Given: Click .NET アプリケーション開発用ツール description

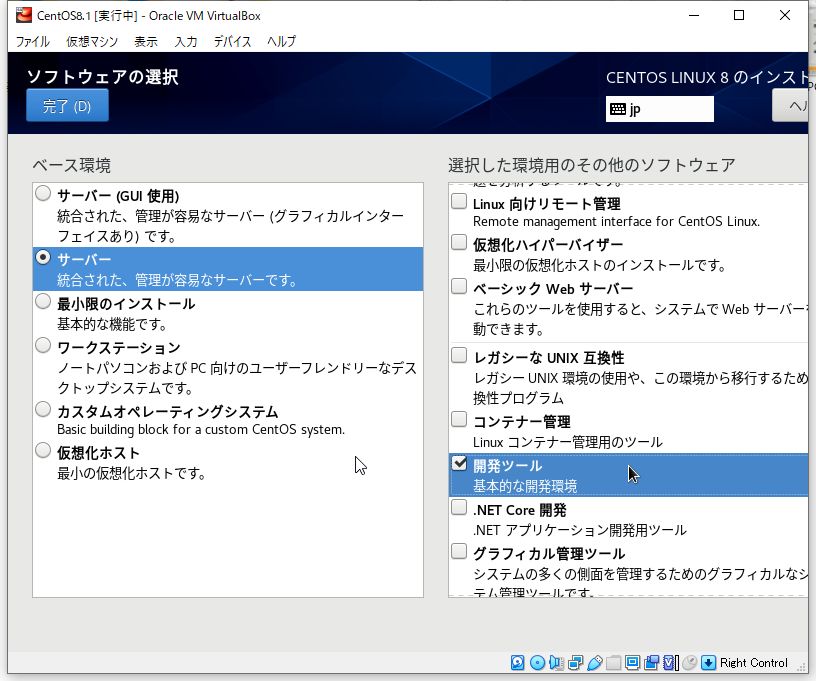Looking at the screenshot, I should tap(580, 530).
